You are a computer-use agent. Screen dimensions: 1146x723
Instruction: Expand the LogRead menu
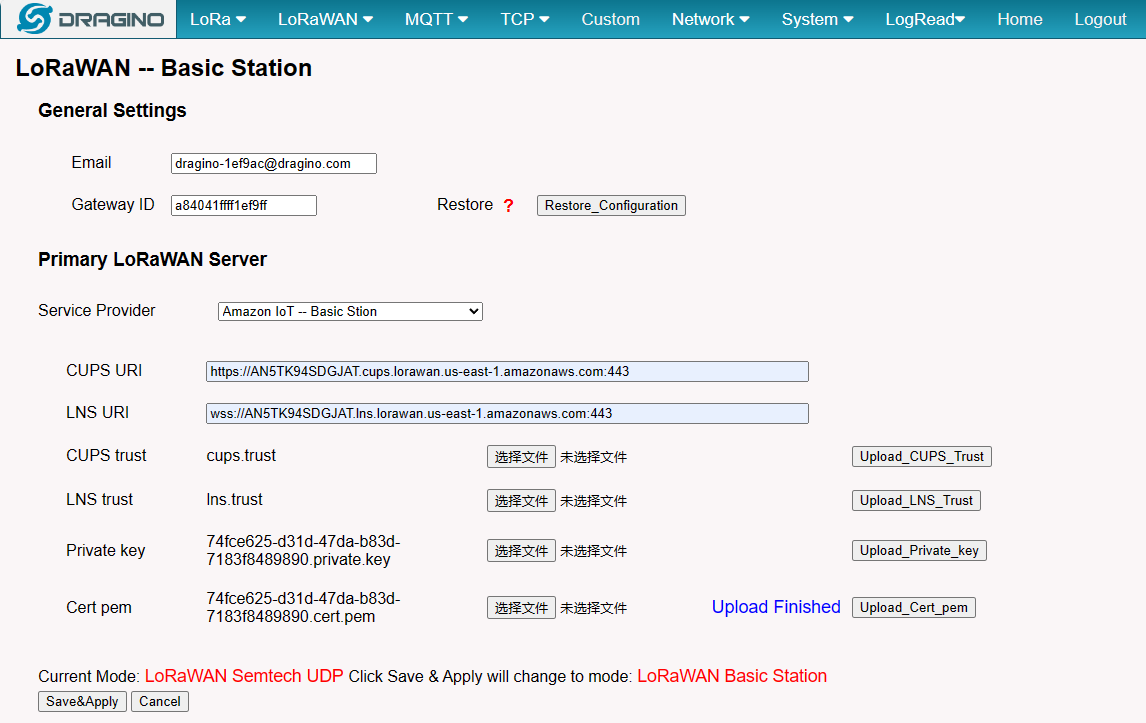point(925,19)
